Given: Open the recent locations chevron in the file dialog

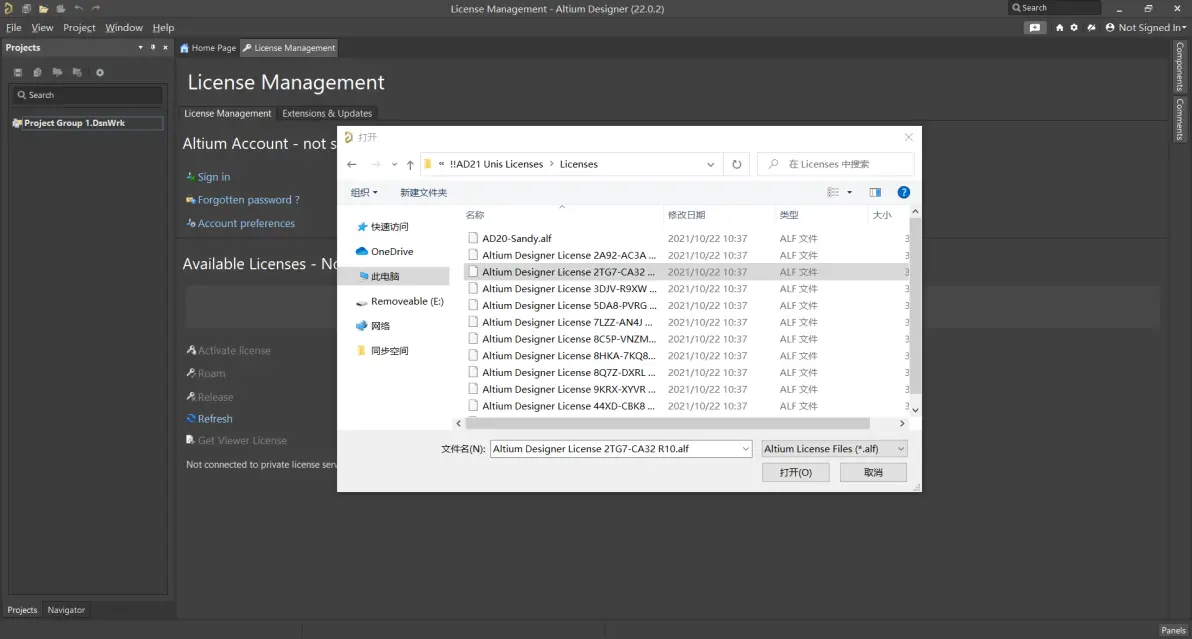Looking at the screenshot, I should 394,164.
